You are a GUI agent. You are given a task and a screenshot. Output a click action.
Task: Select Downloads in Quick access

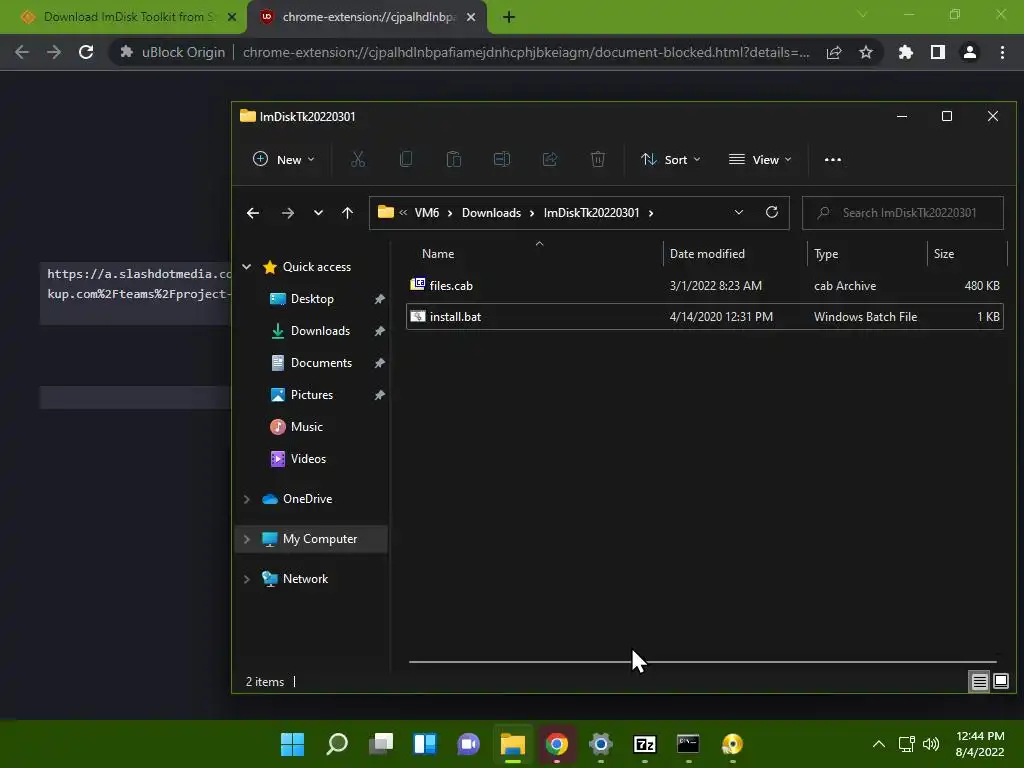pyautogui.click(x=320, y=330)
